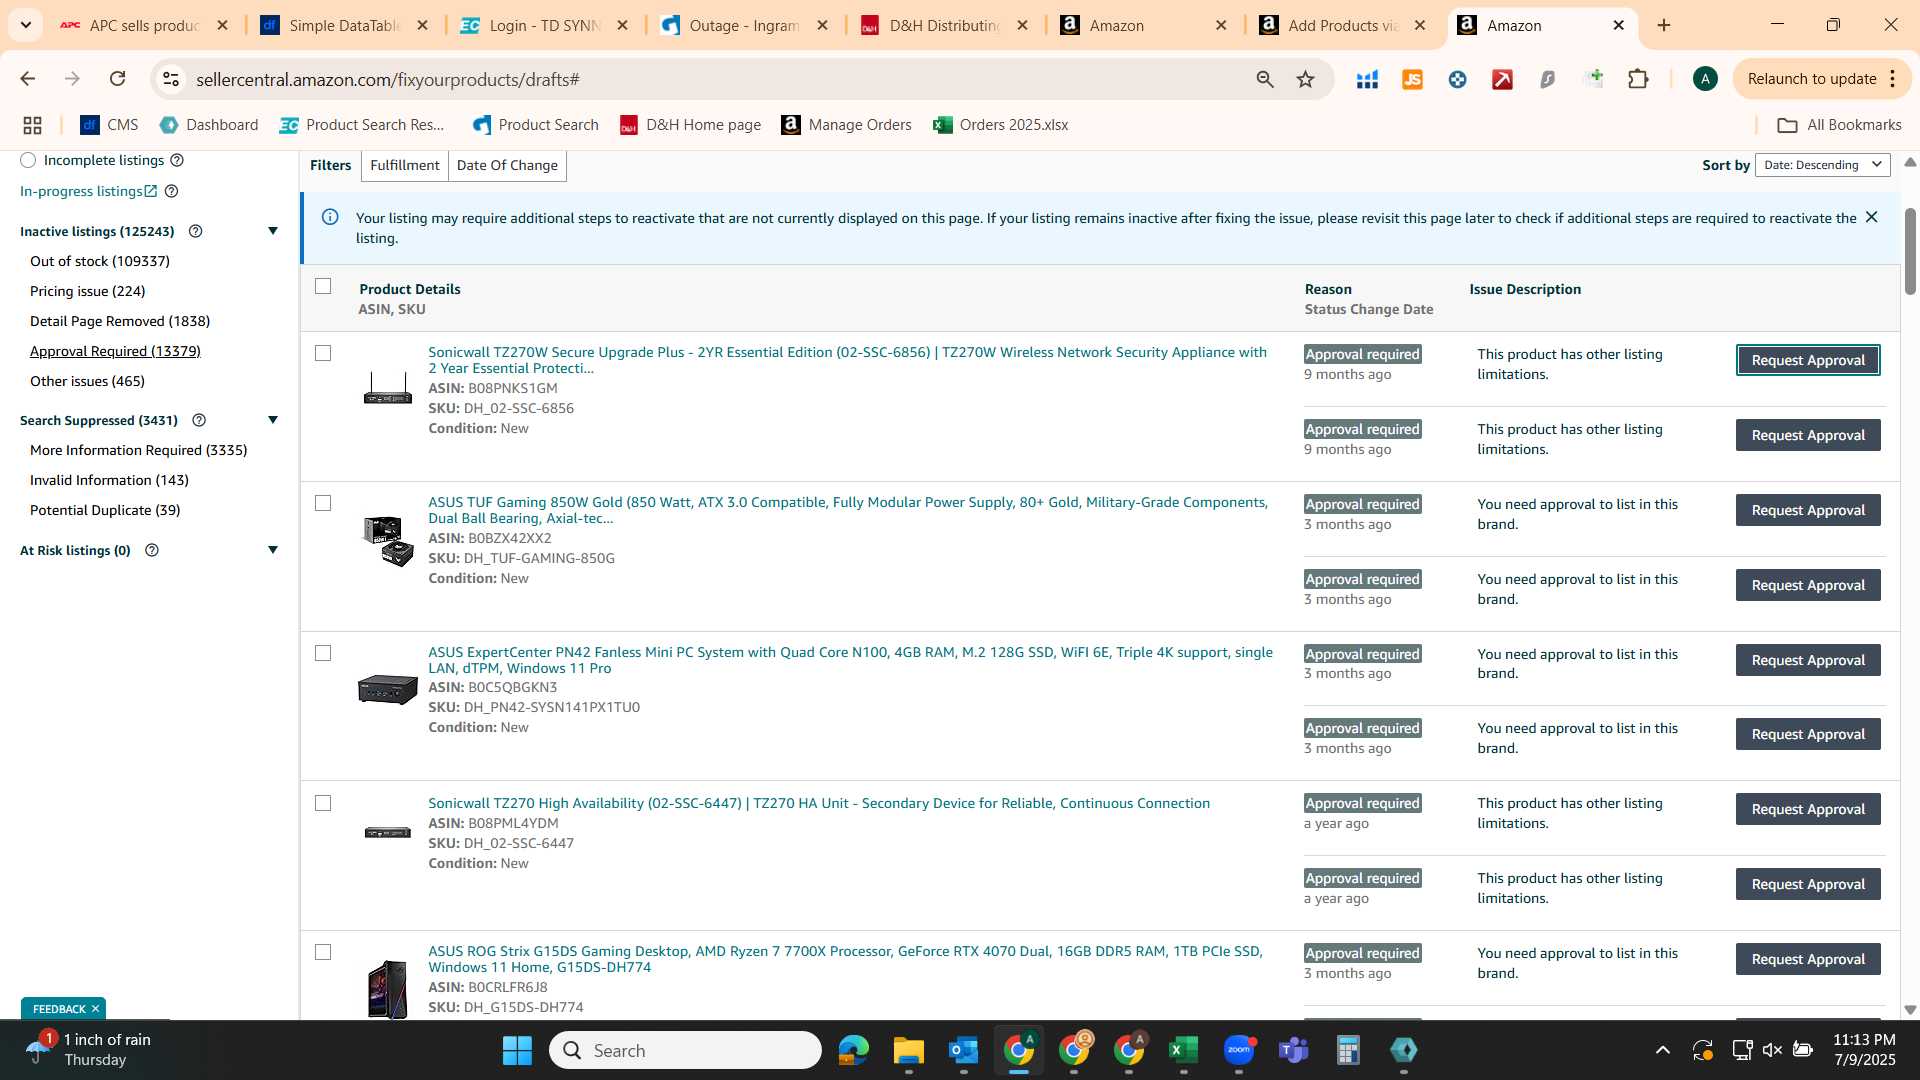Viewport: 1920px width, 1080px height.
Task: Click the ASUS ExpertCenter PN42 product thumbnail
Action: pos(388,689)
